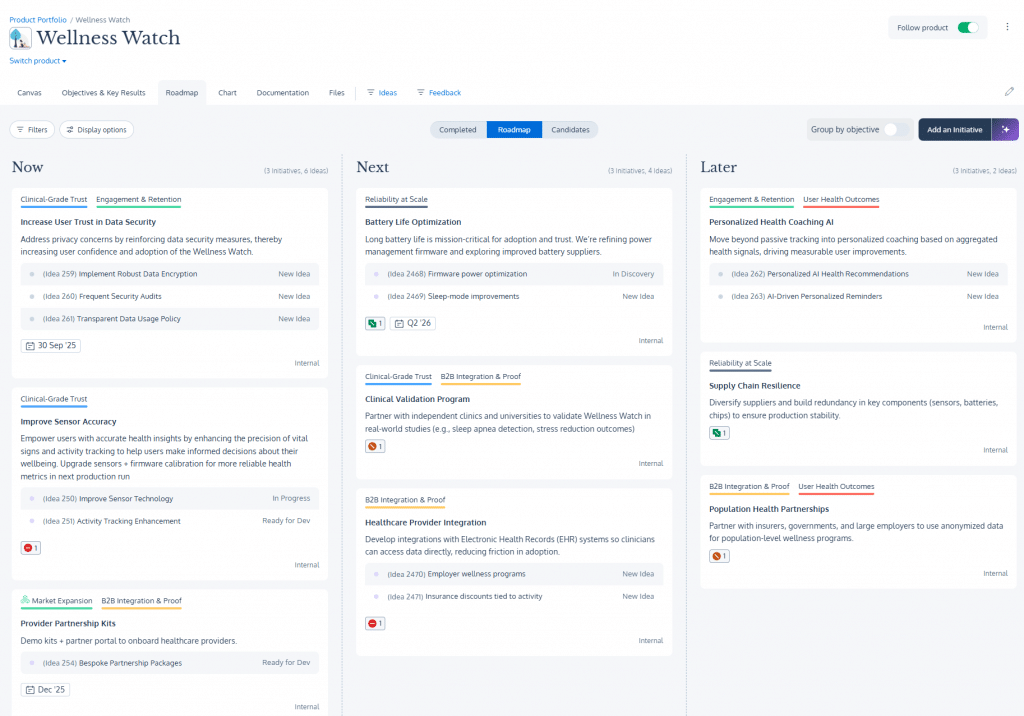The height and width of the screenshot is (716, 1024).
Task: Open the Filters panel
Action: tap(32, 129)
